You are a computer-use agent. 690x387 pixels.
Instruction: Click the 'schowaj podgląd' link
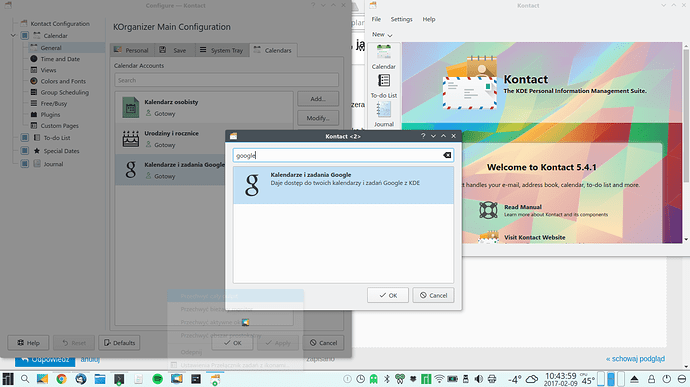(635, 359)
